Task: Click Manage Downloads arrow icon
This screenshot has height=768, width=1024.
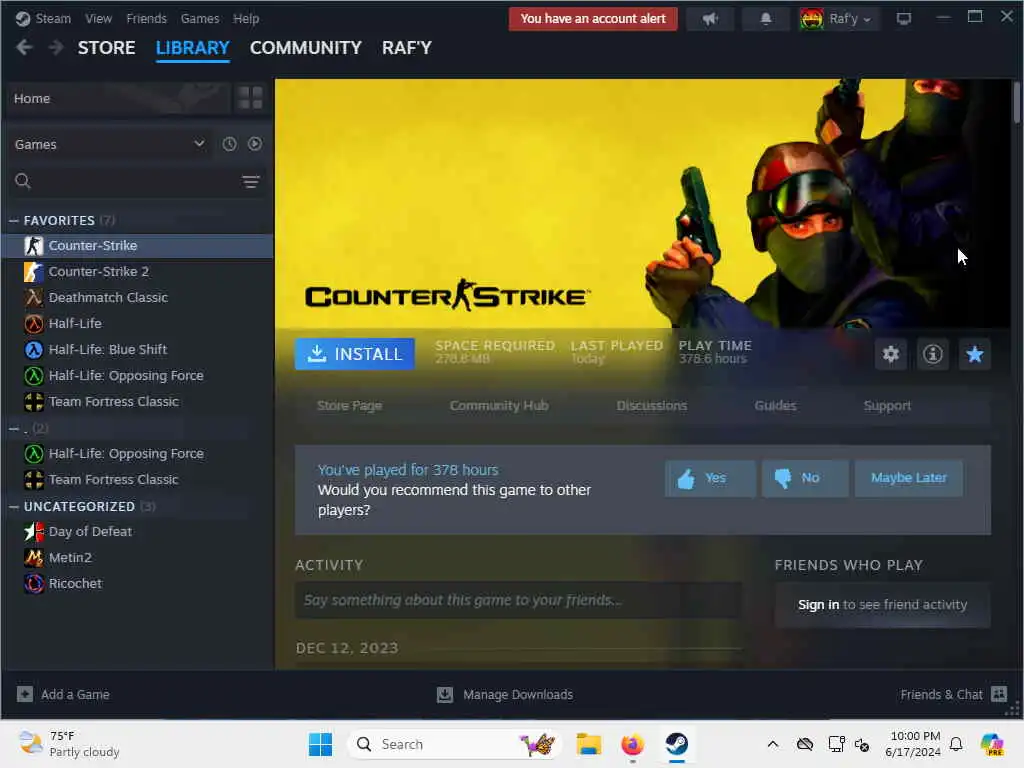Action: click(445, 694)
